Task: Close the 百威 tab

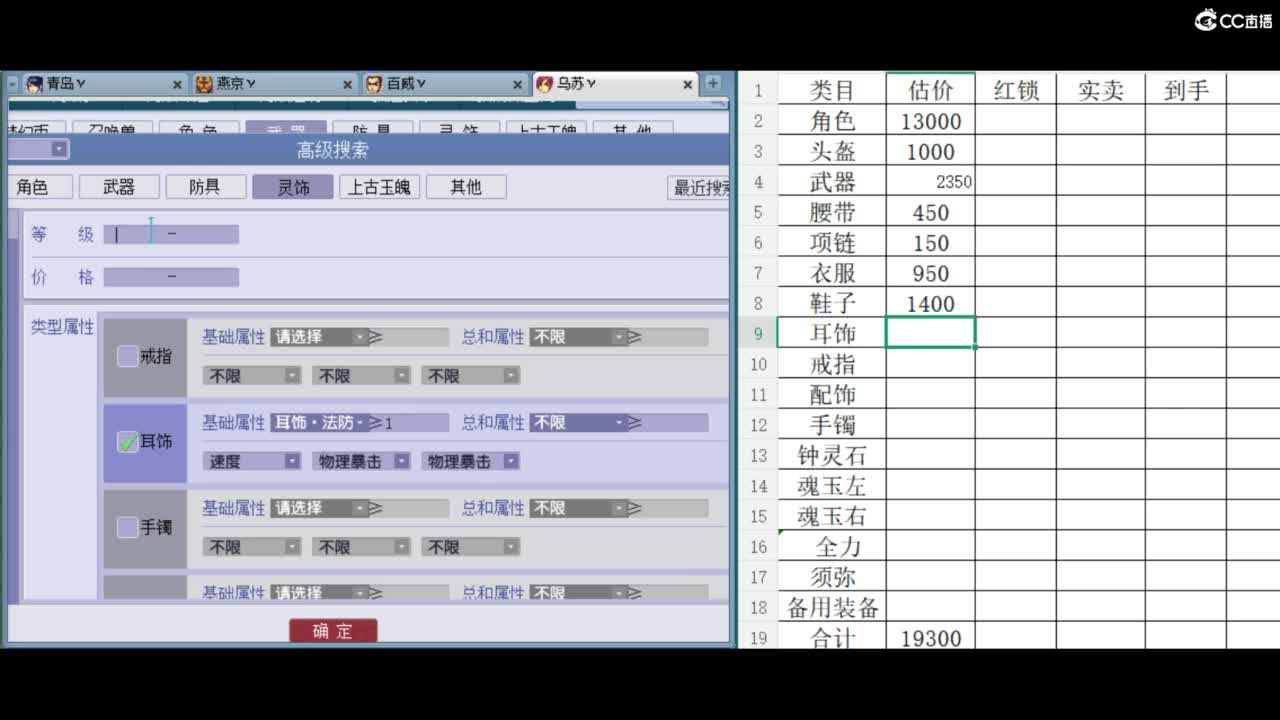Action: [x=518, y=85]
